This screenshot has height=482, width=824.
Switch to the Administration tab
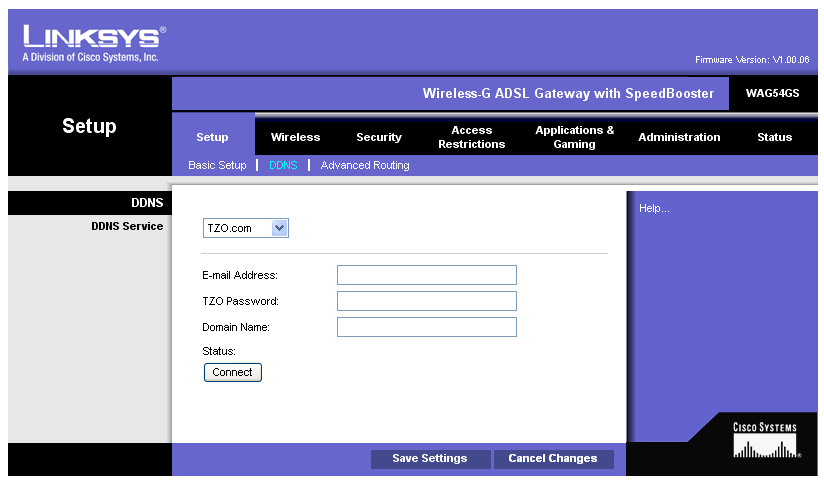click(679, 137)
